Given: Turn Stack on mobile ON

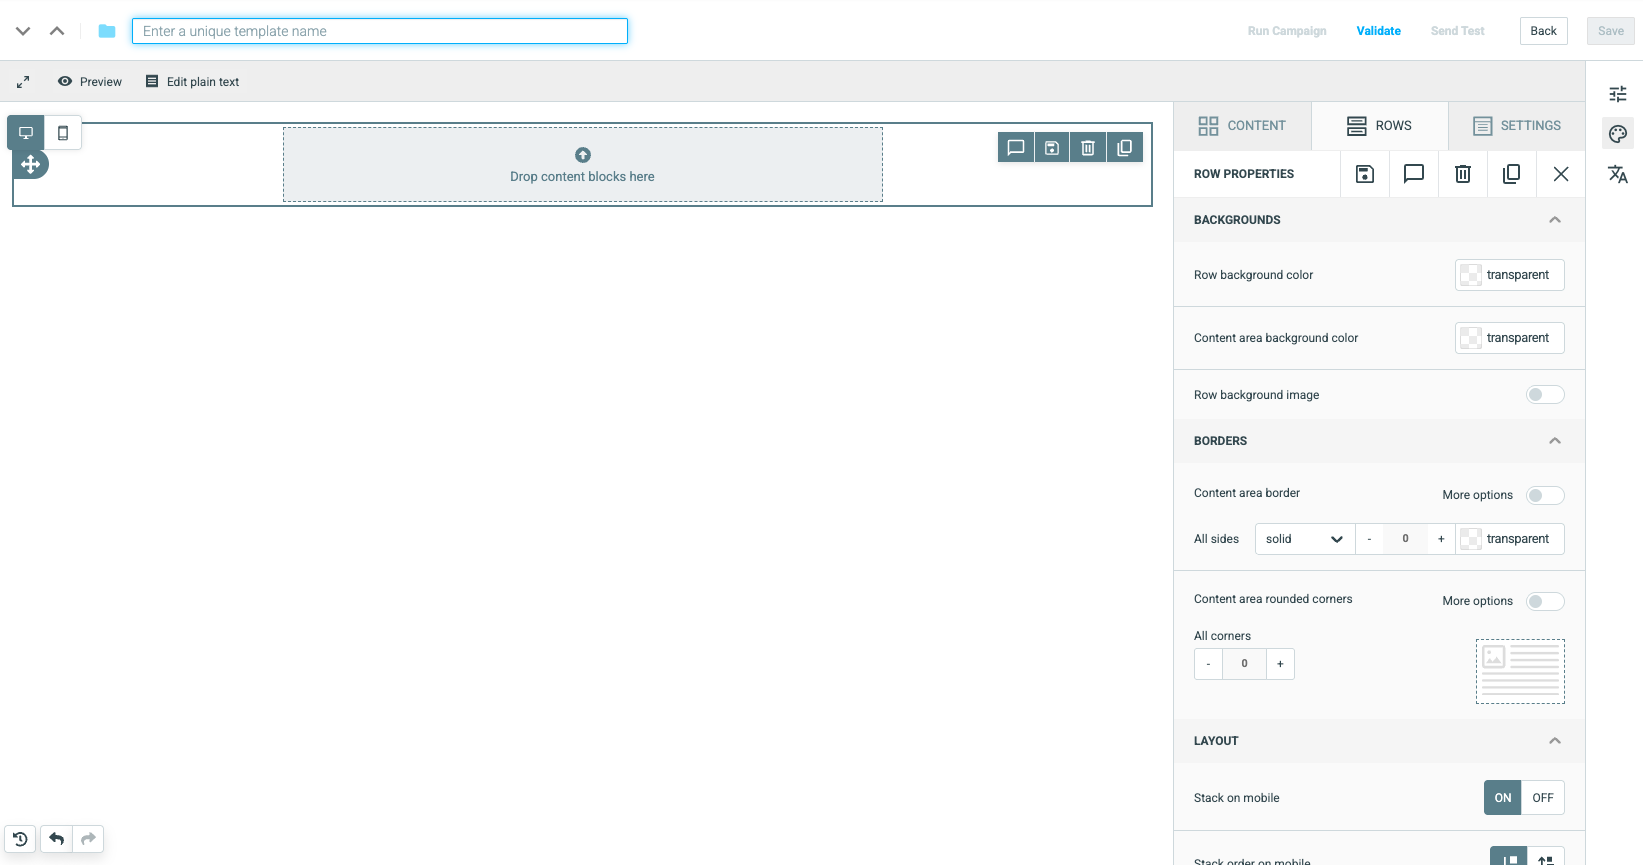Looking at the screenshot, I should (1503, 798).
